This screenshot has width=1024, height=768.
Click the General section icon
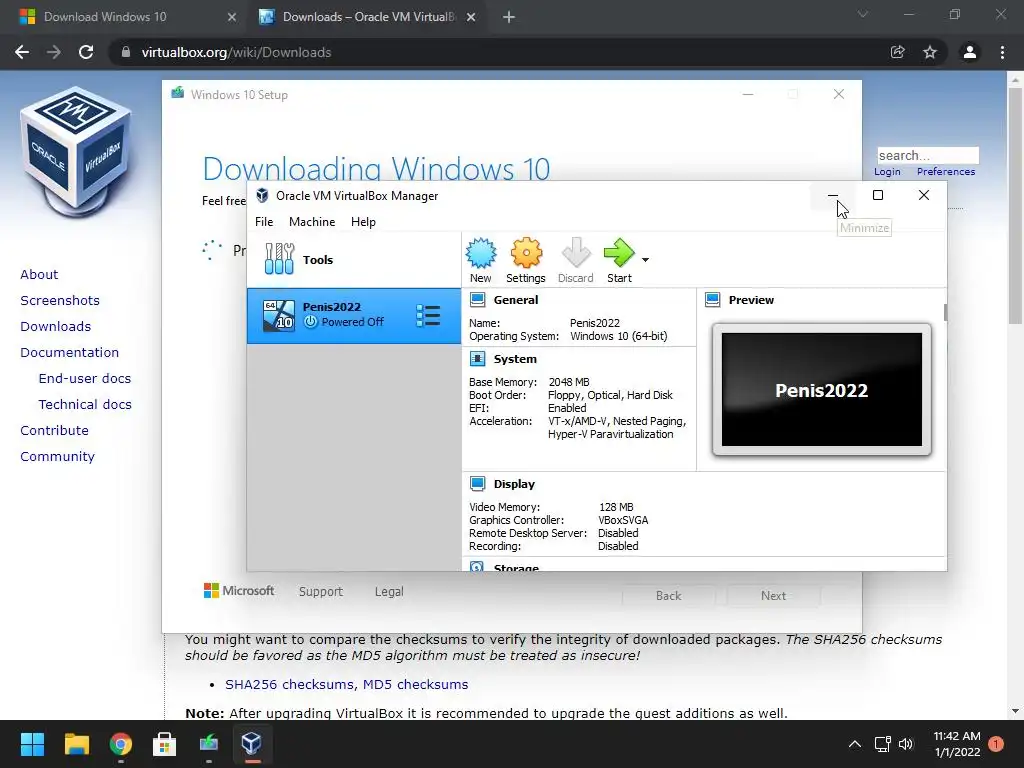click(x=477, y=300)
